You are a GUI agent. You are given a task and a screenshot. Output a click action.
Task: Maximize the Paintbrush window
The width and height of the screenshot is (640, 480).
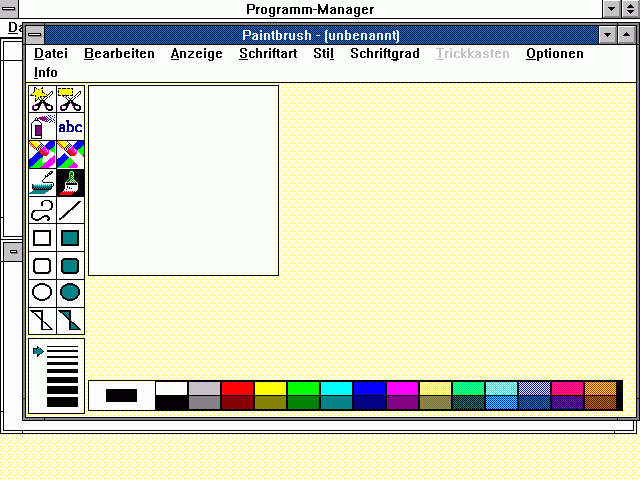[627, 35]
